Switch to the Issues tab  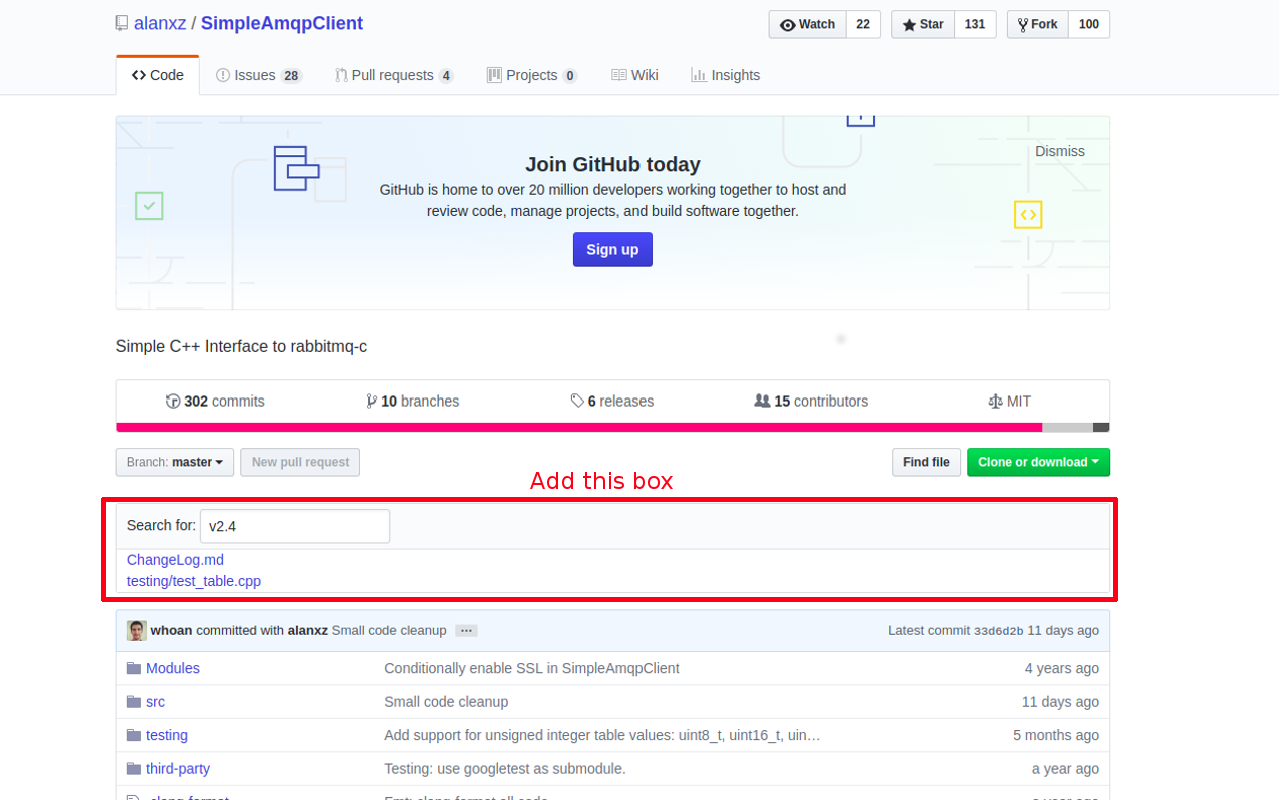258,75
